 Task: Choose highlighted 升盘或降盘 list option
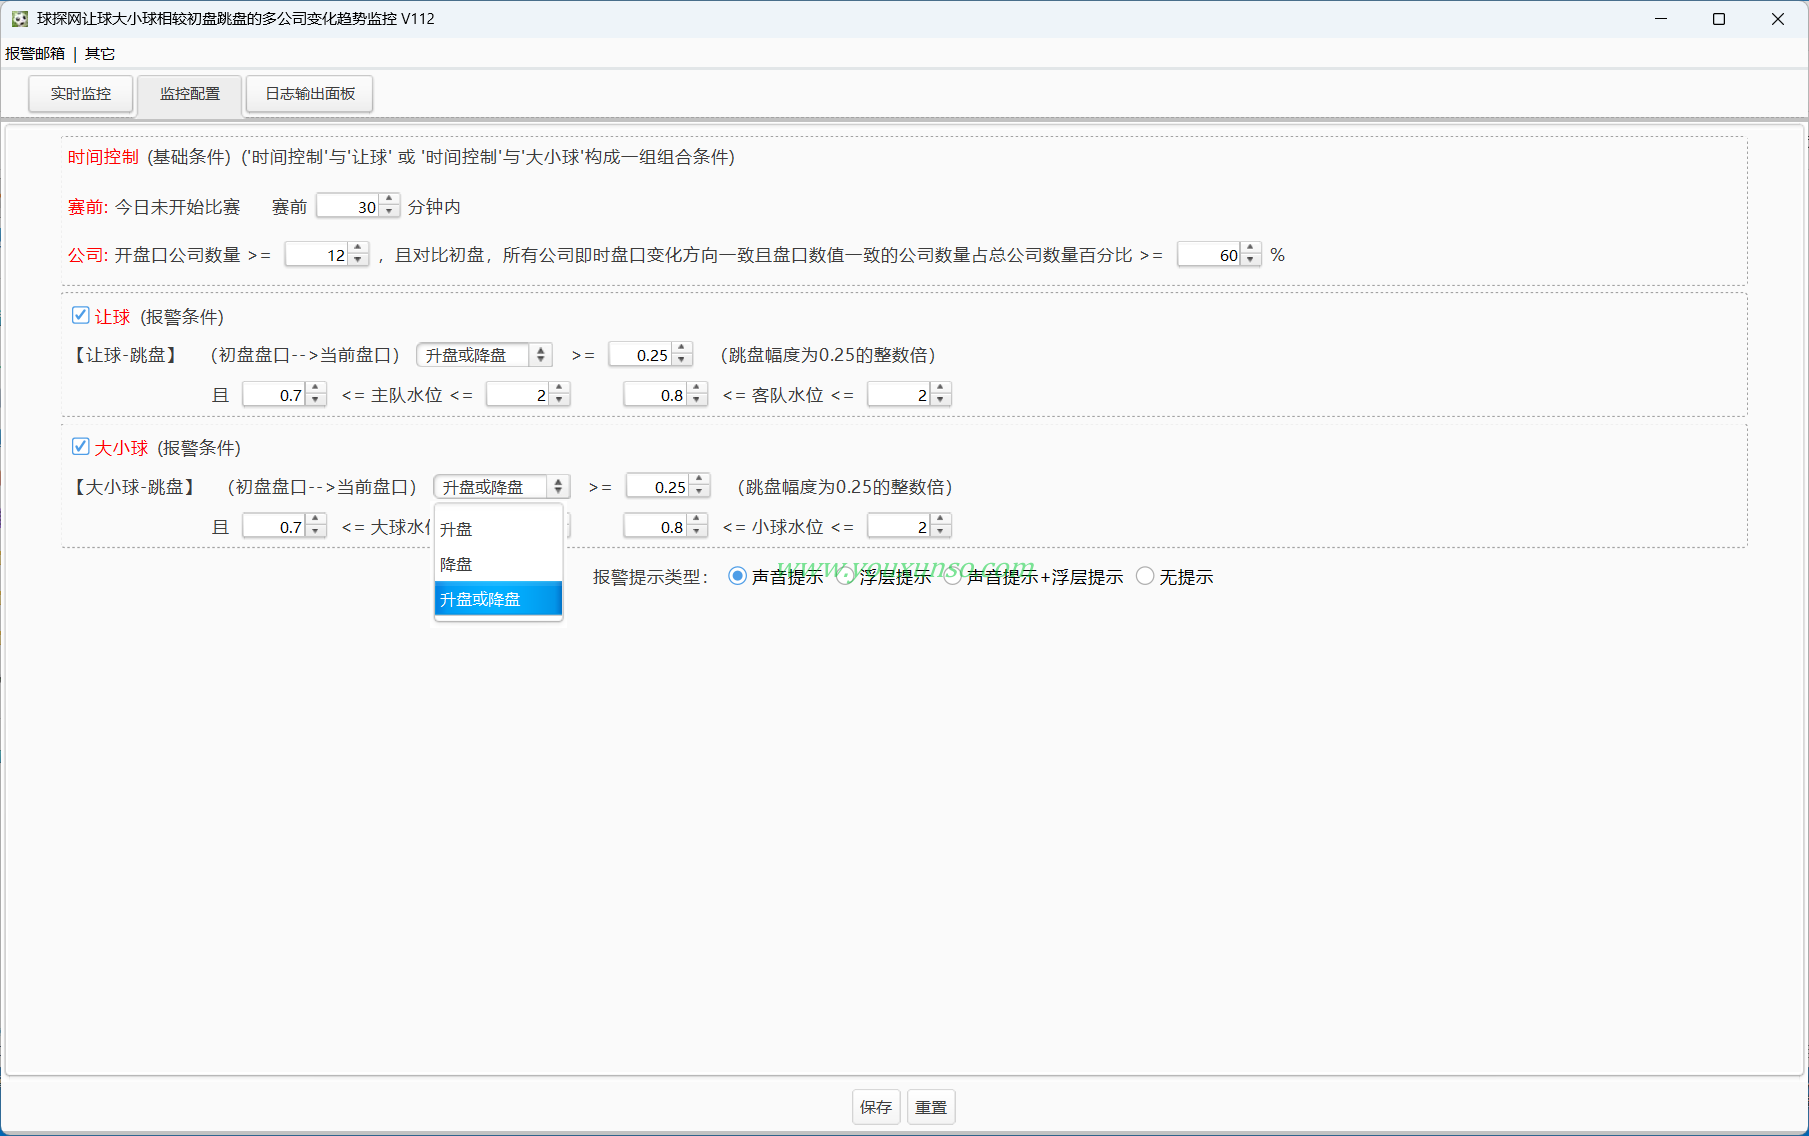tap(498, 599)
